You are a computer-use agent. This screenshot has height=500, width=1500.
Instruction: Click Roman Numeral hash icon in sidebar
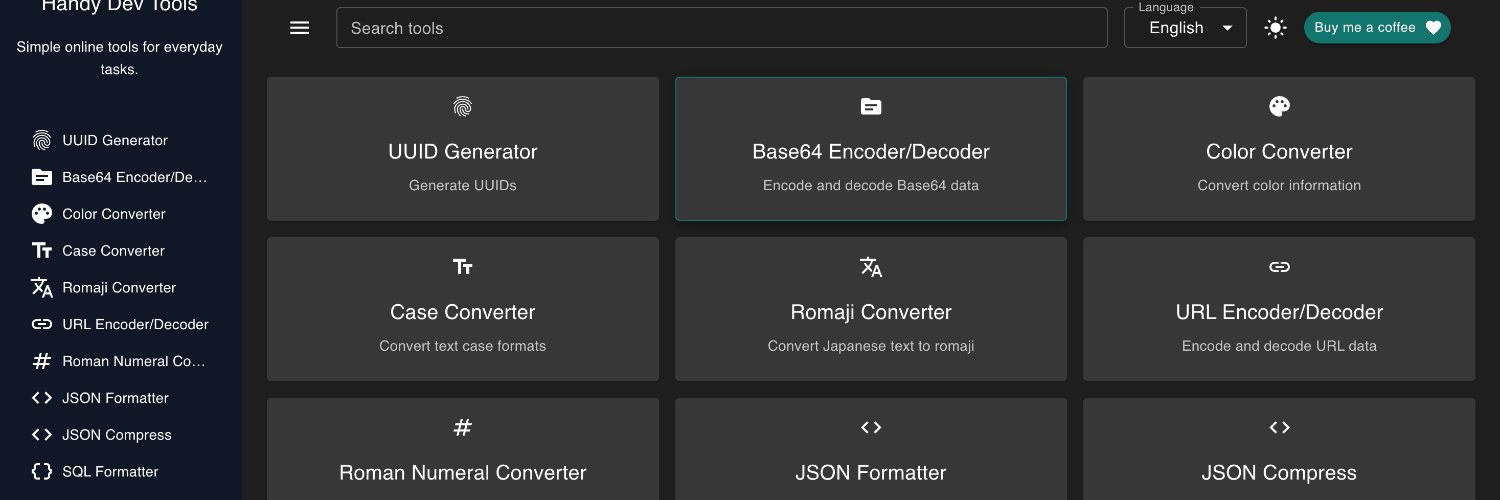click(42, 361)
